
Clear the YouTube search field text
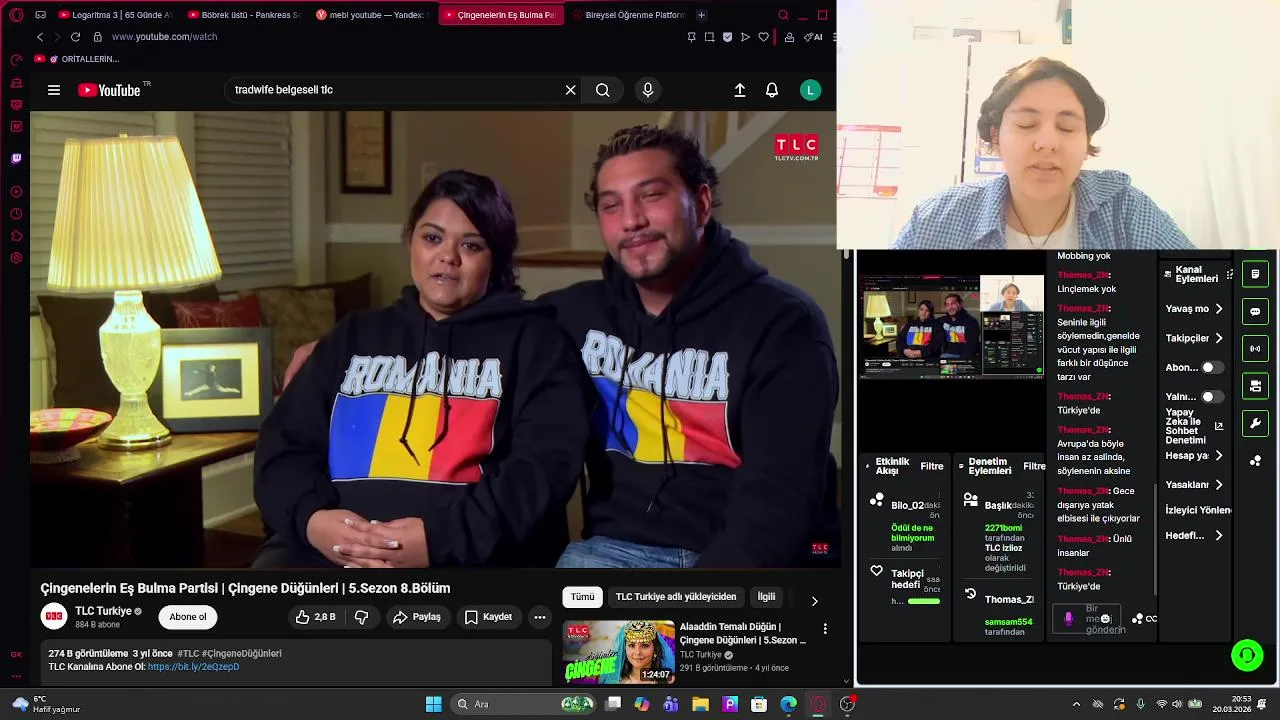click(570, 90)
